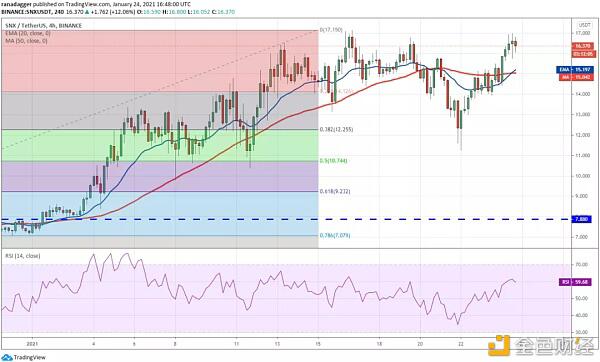
Task: Click the blue EMA 15.197 axis label
Action: (x=575, y=70)
